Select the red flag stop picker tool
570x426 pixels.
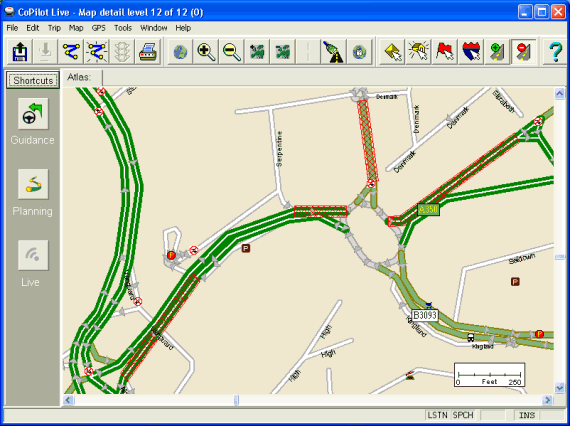pos(445,52)
